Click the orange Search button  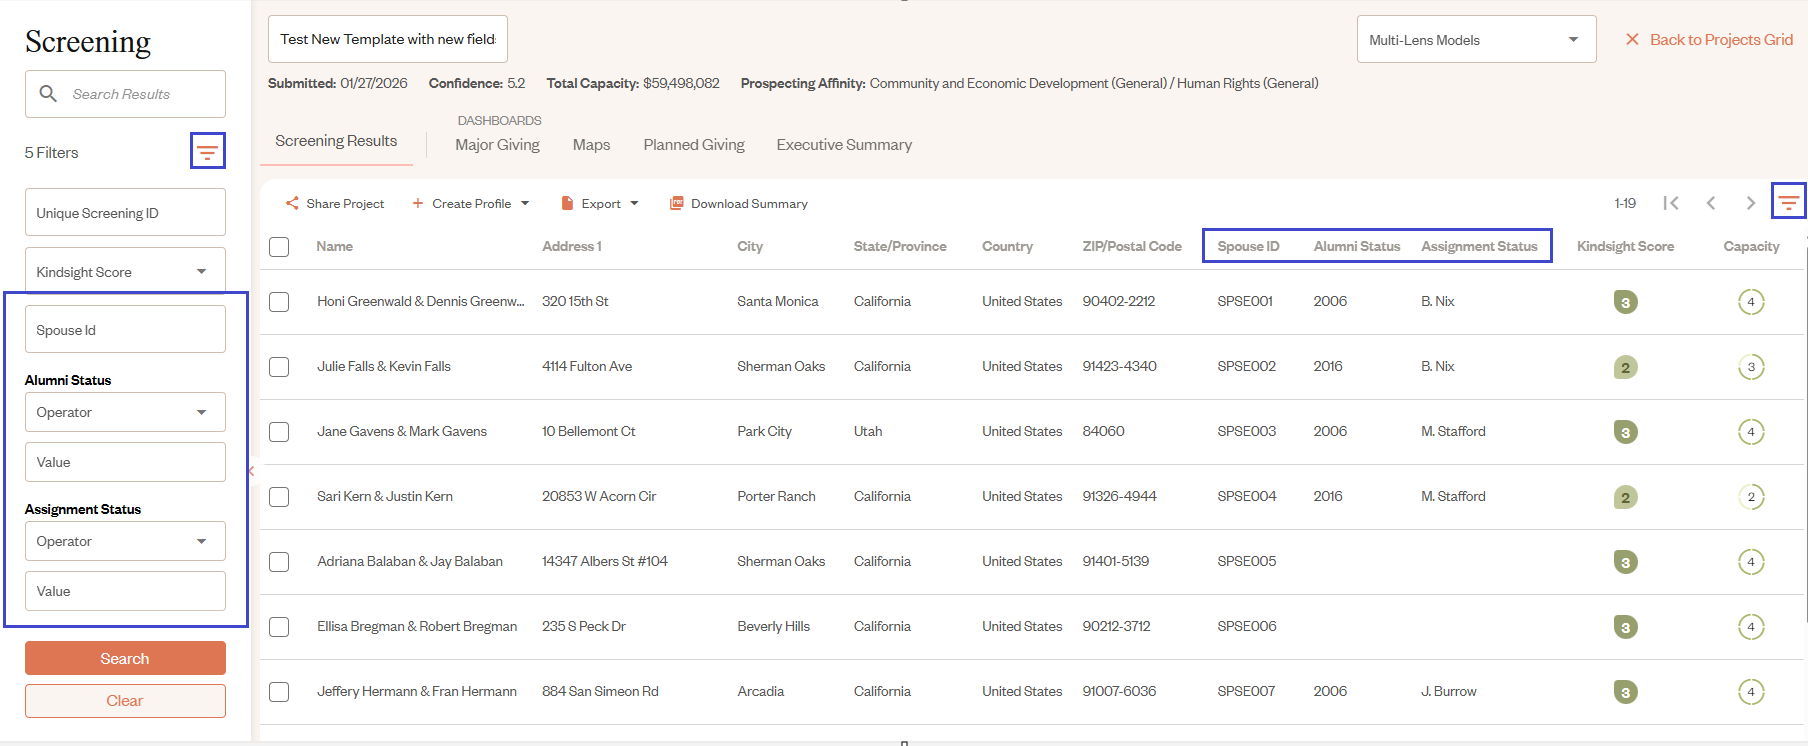[125, 658]
